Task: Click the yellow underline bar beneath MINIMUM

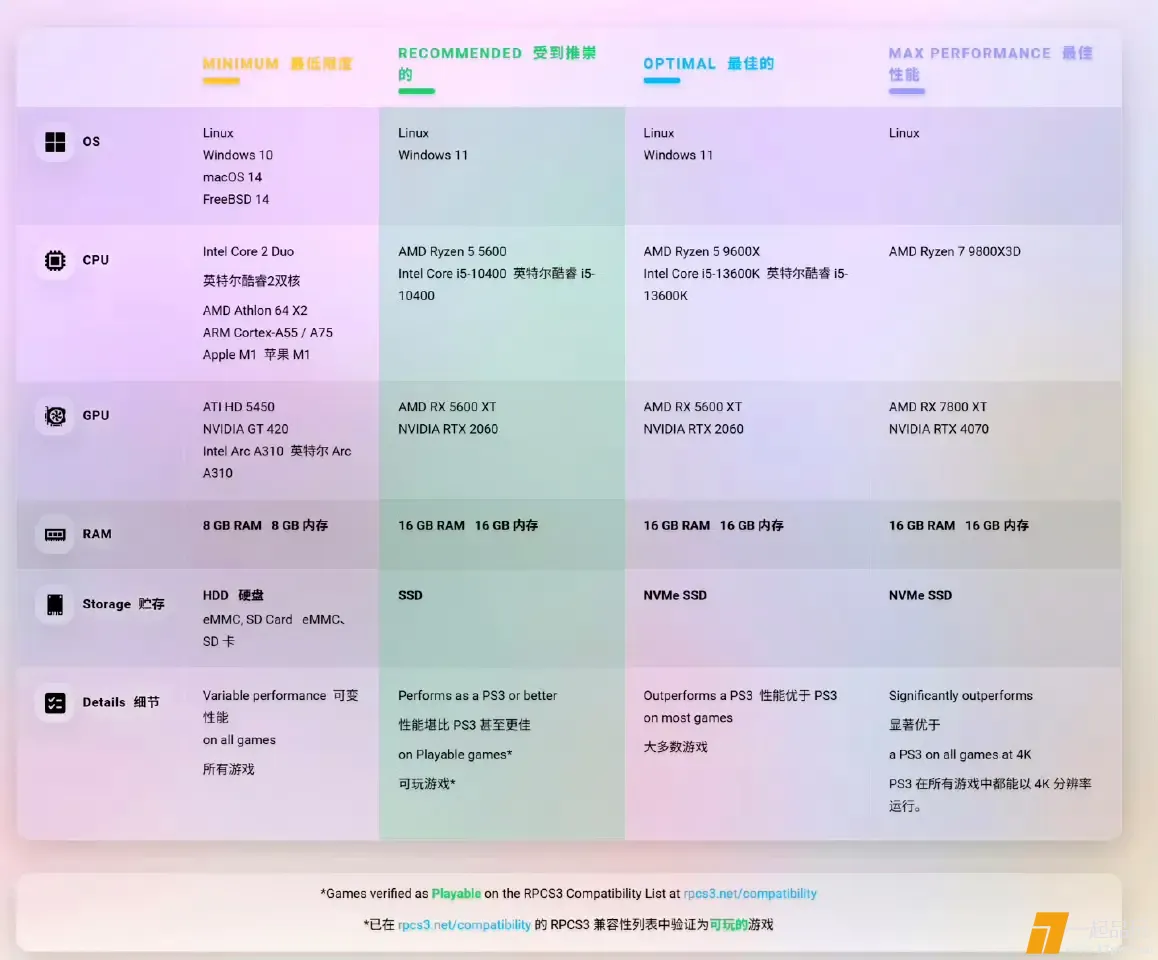Action: [221, 81]
